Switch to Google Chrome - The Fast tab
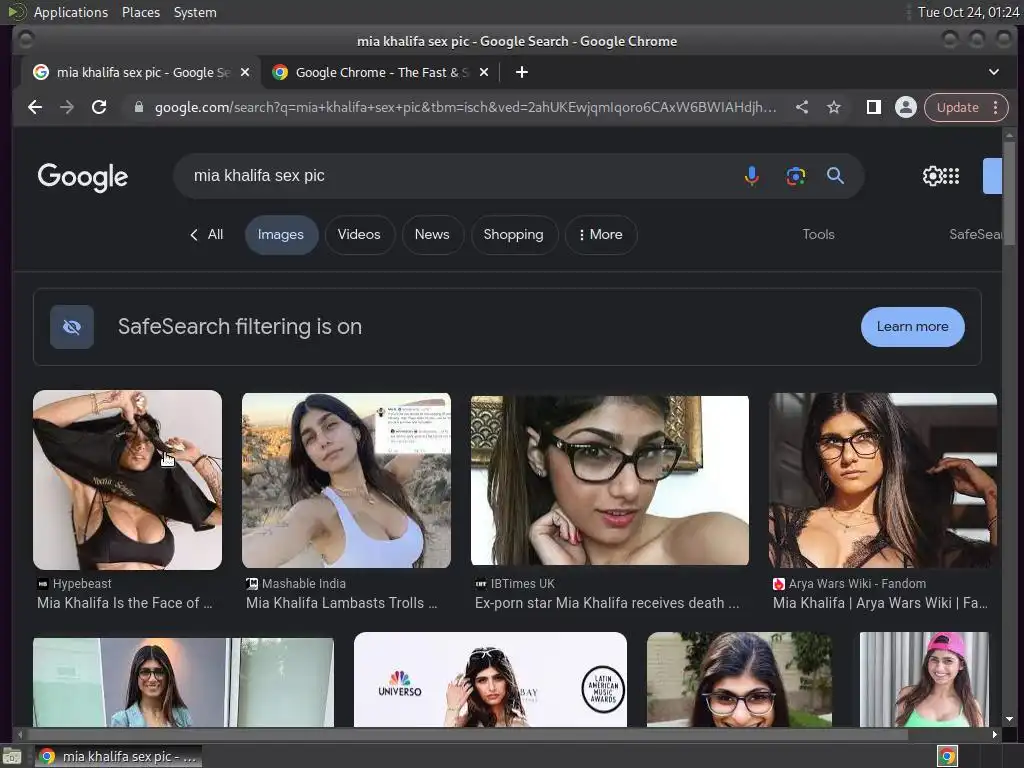Viewport: 1024px width, 768px height. point(381,72)
